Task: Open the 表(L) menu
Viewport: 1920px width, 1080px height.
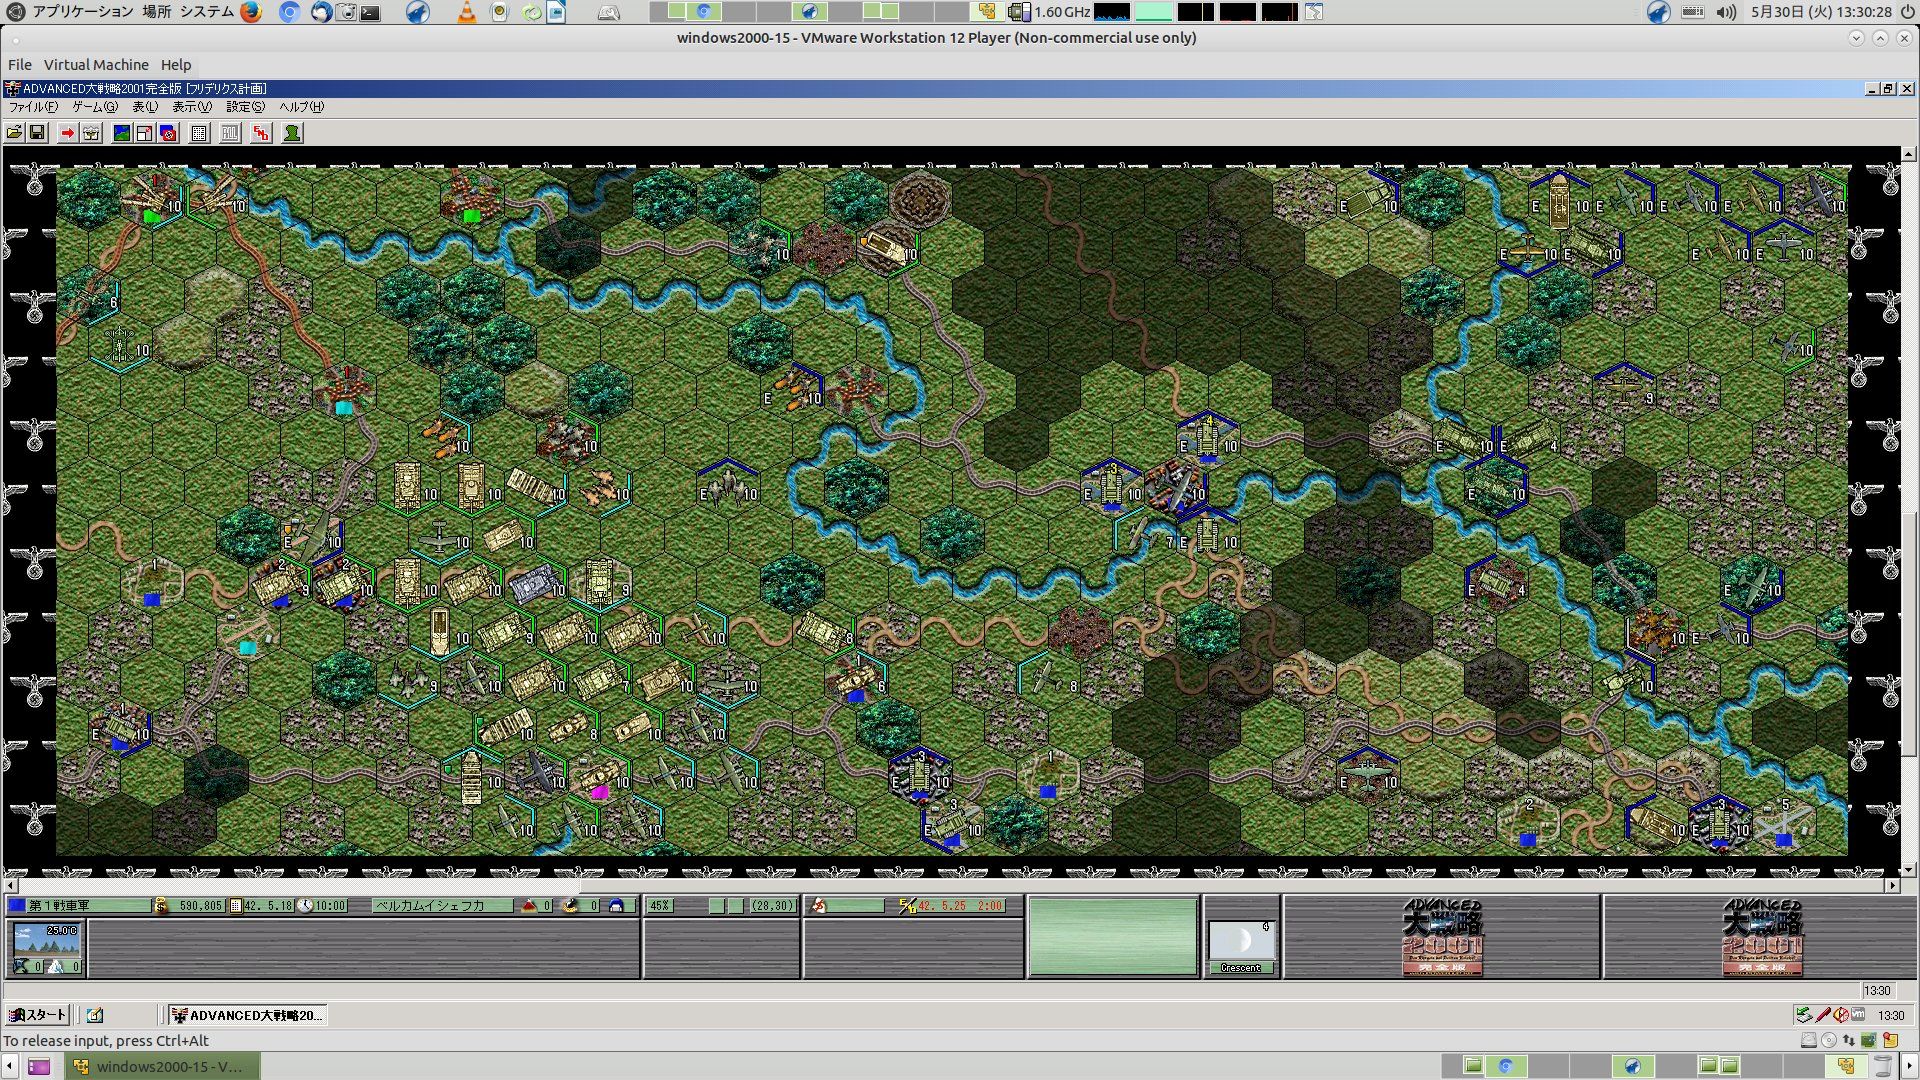Action: point(145,107)
